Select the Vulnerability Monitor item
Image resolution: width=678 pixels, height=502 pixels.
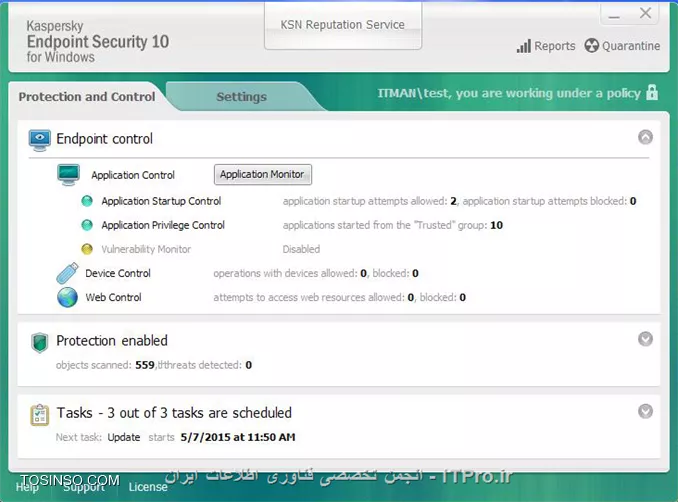(x=146, y=249)
